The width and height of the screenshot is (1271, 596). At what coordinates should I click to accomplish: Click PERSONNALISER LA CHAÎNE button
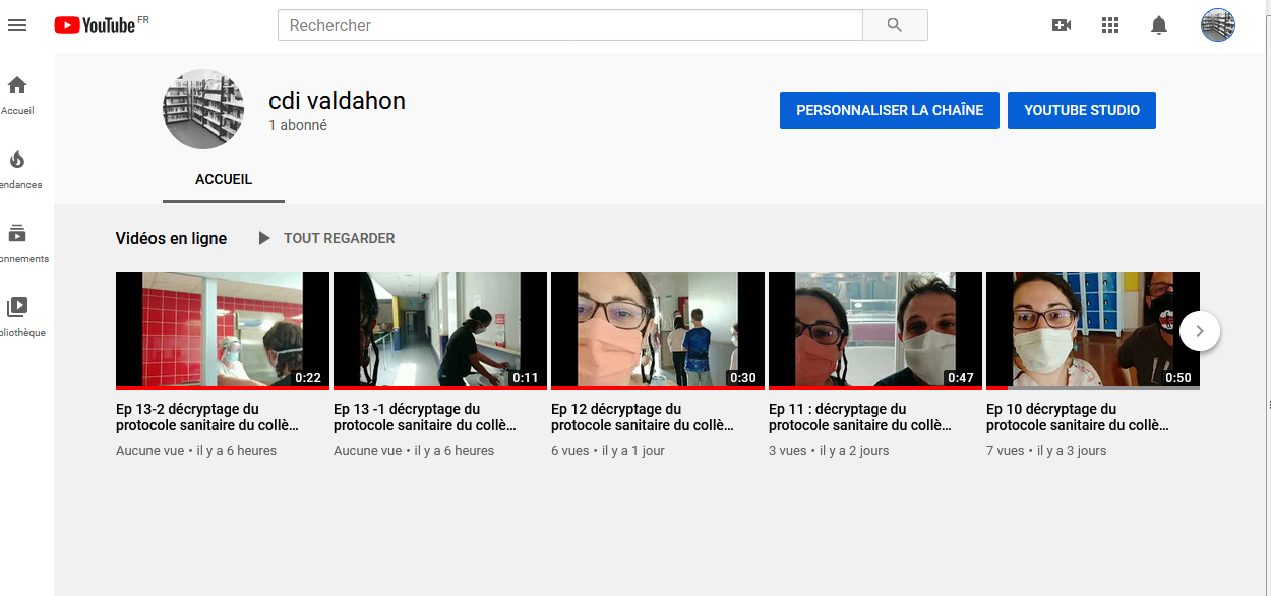889,110
